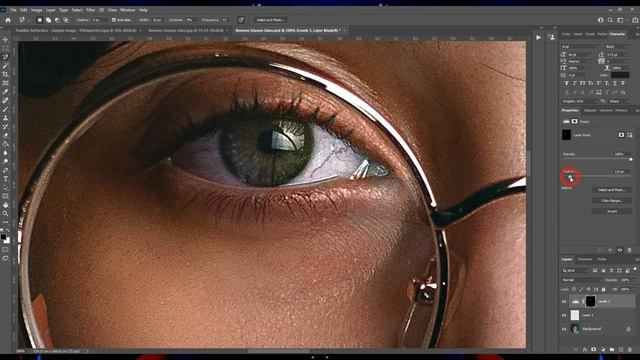Click the delete layer trash icon
Screen dimensions: 640x360
pyautogui.click(x=630, y=350)
